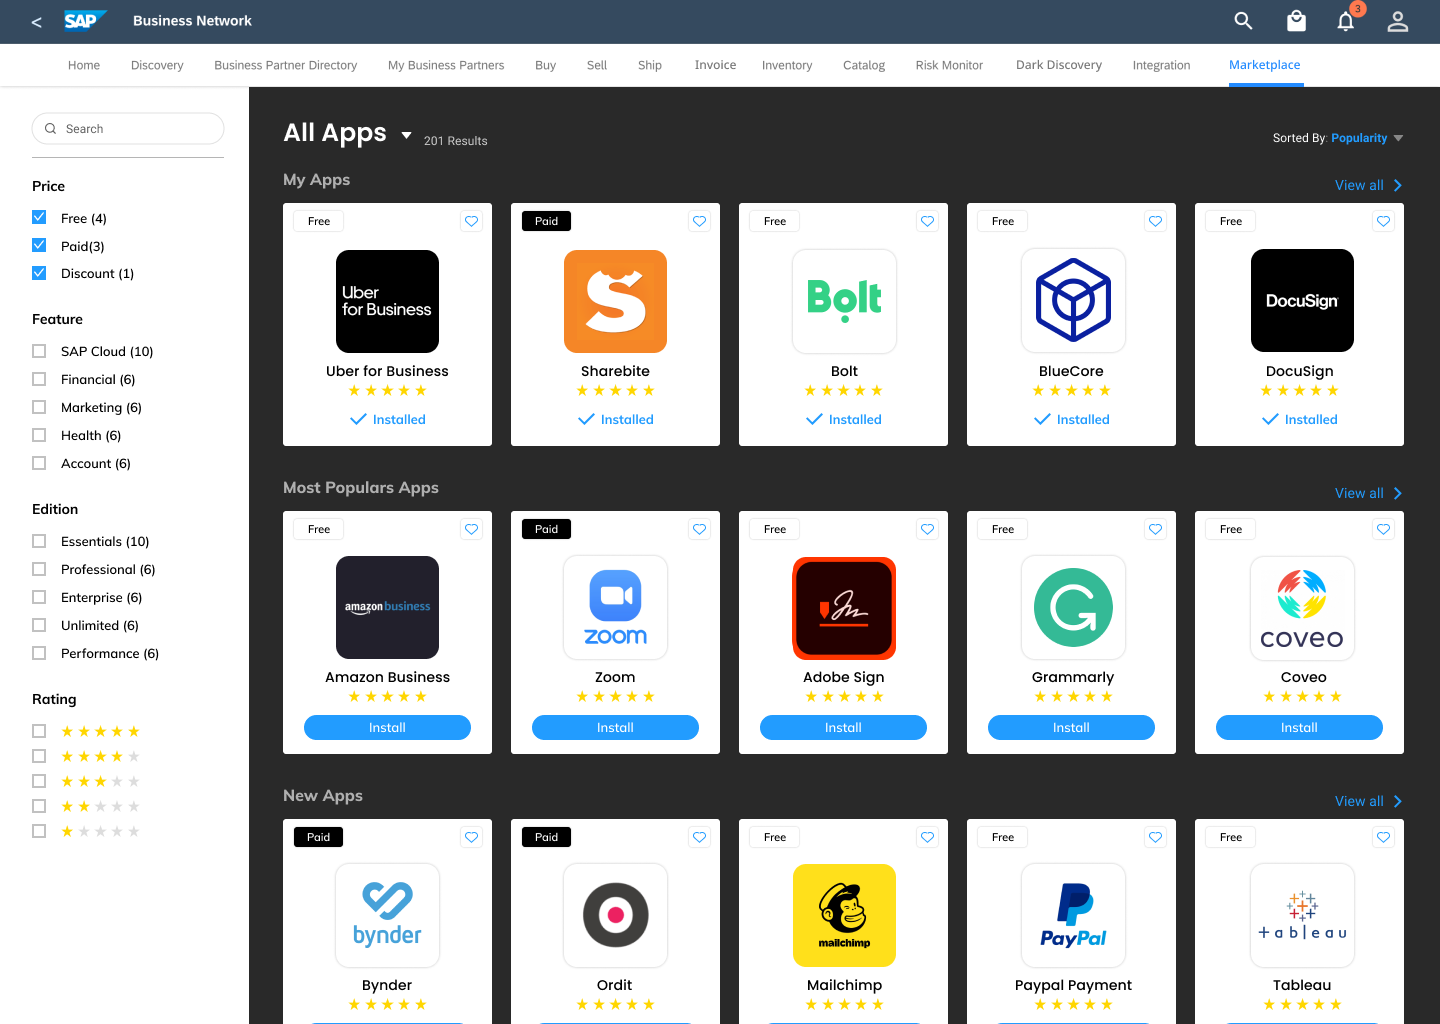
Task: Check the three-star rating filter
Action: [39, 781]
